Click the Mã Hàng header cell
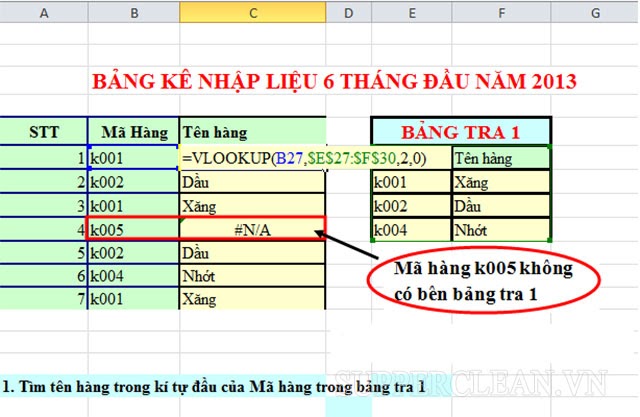This screenshot has height=417, width=640. pos(133,132)
